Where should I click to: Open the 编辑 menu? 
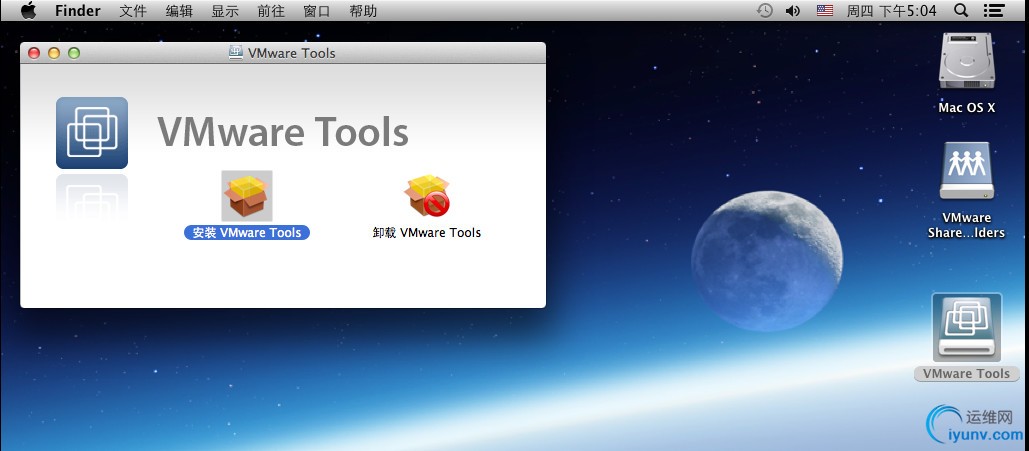178,11
